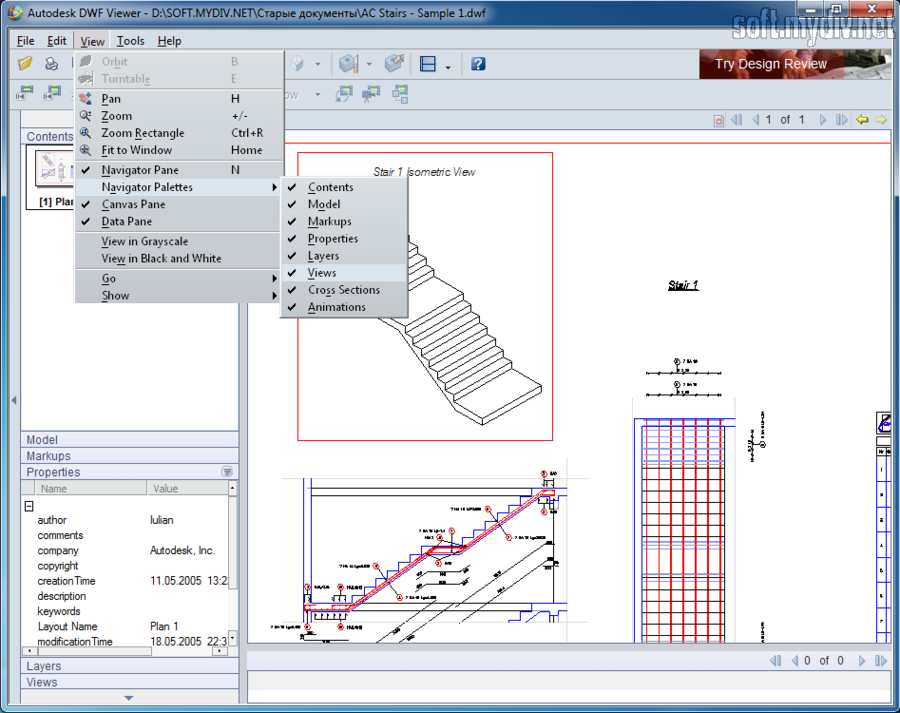Go to first page in top navigation
900x713 pixels.
point(736,120)
